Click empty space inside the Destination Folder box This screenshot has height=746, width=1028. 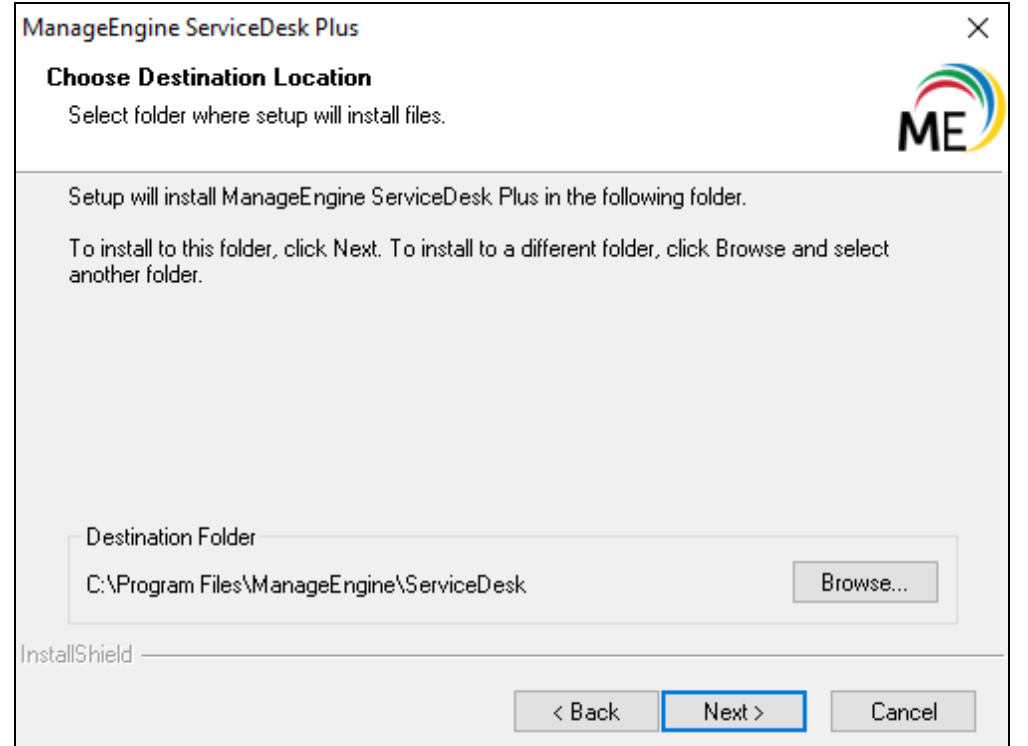pos(660,585)
